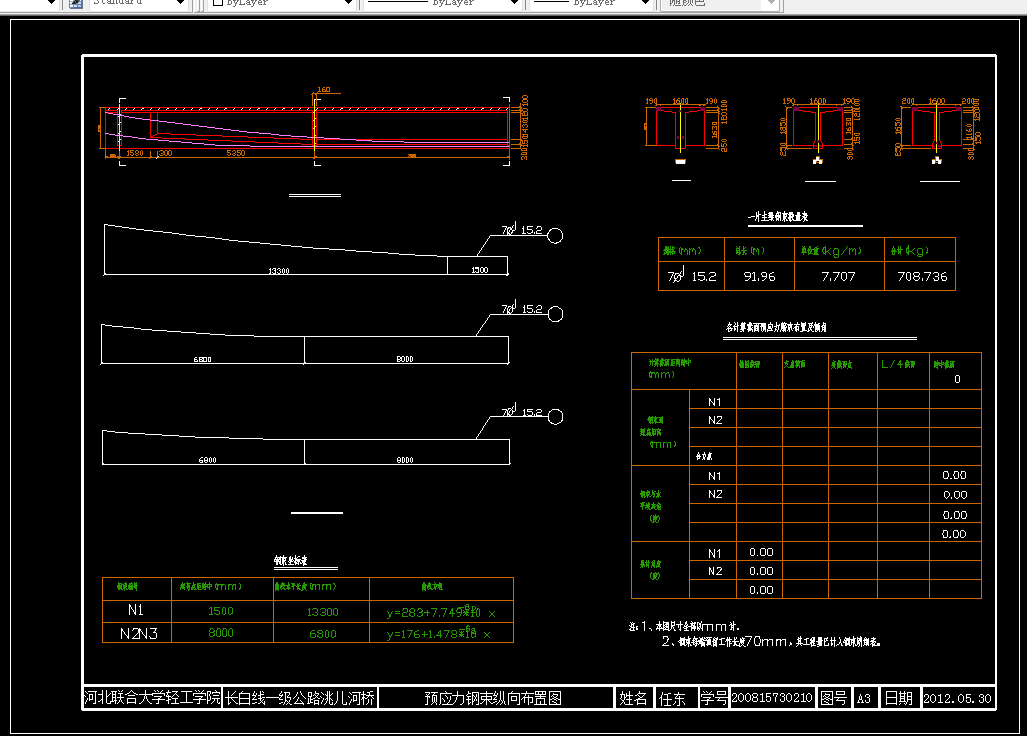This screenshot has width=1027, height=736.
Task: Select dimension 160 above beam elevation
Action: [324, 90]
